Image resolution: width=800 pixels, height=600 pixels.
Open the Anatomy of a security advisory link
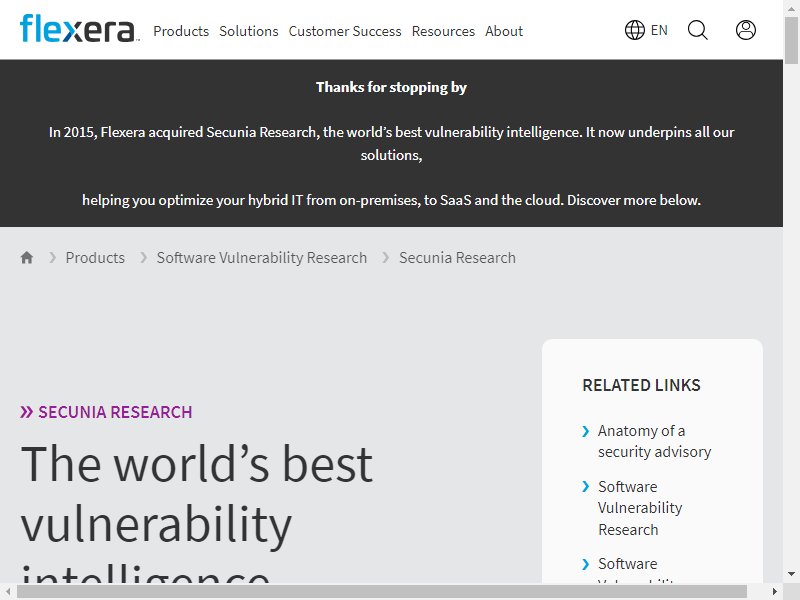(x=655, y=441)
